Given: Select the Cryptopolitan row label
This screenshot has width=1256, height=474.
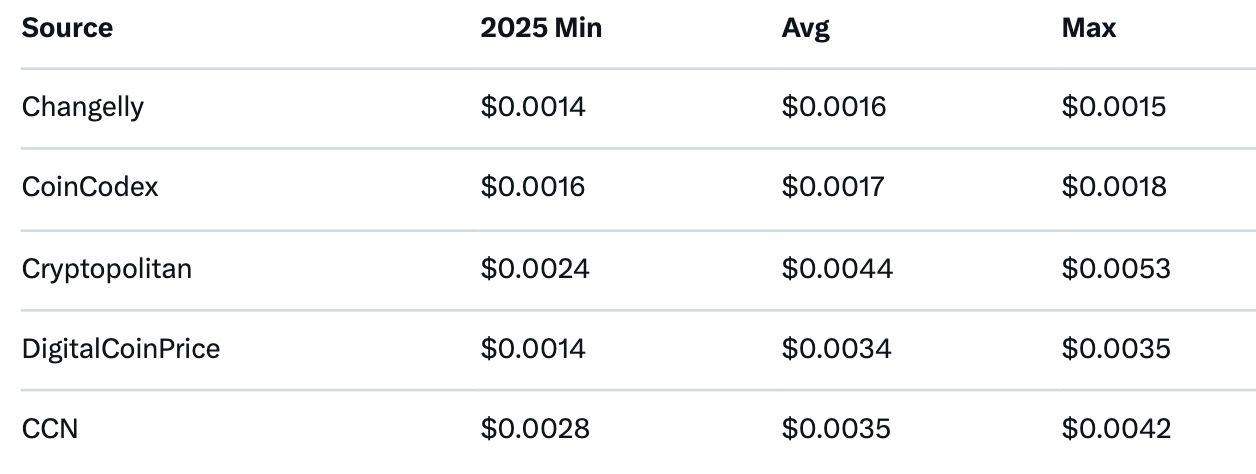Looking at the screenshot, I should (107, 268).
